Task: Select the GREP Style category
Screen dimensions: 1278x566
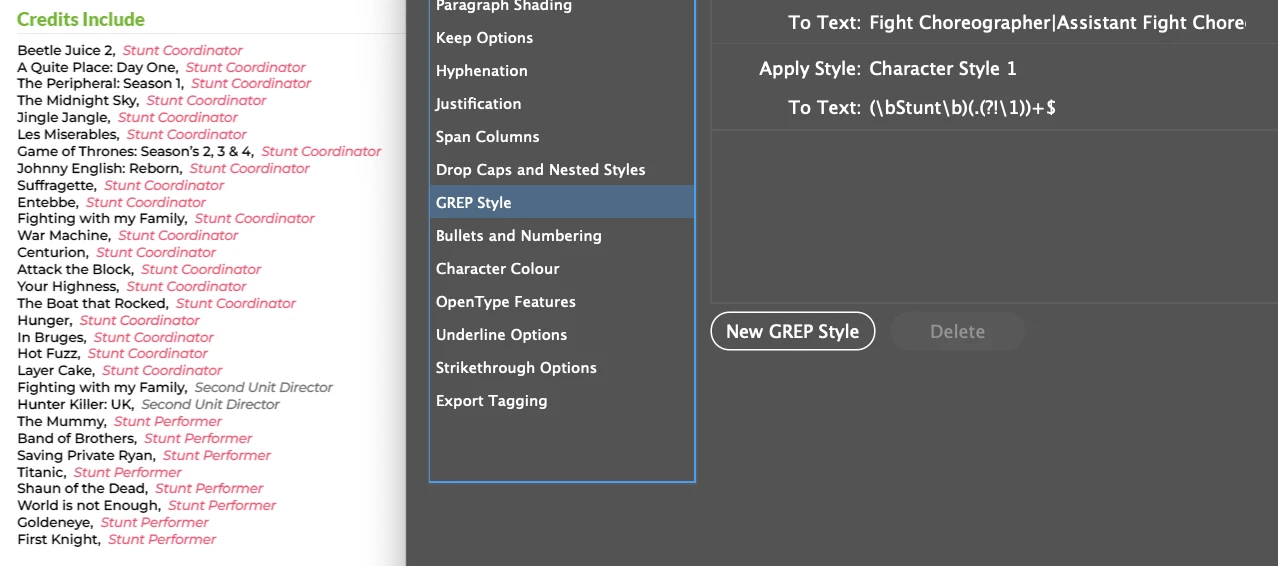Action: click(562, 202)
